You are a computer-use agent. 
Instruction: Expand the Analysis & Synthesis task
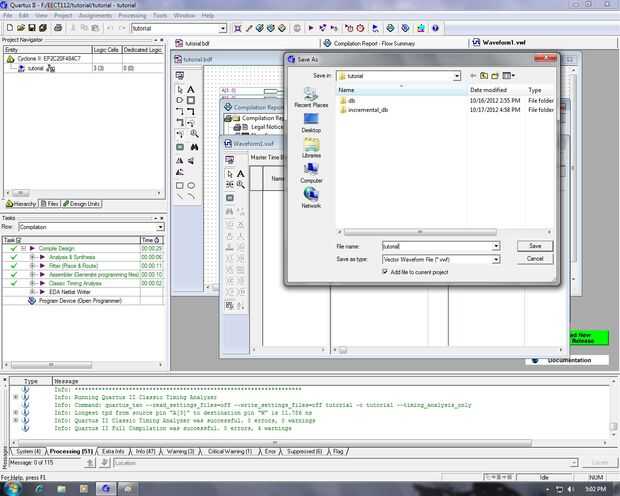click(32, 257)
